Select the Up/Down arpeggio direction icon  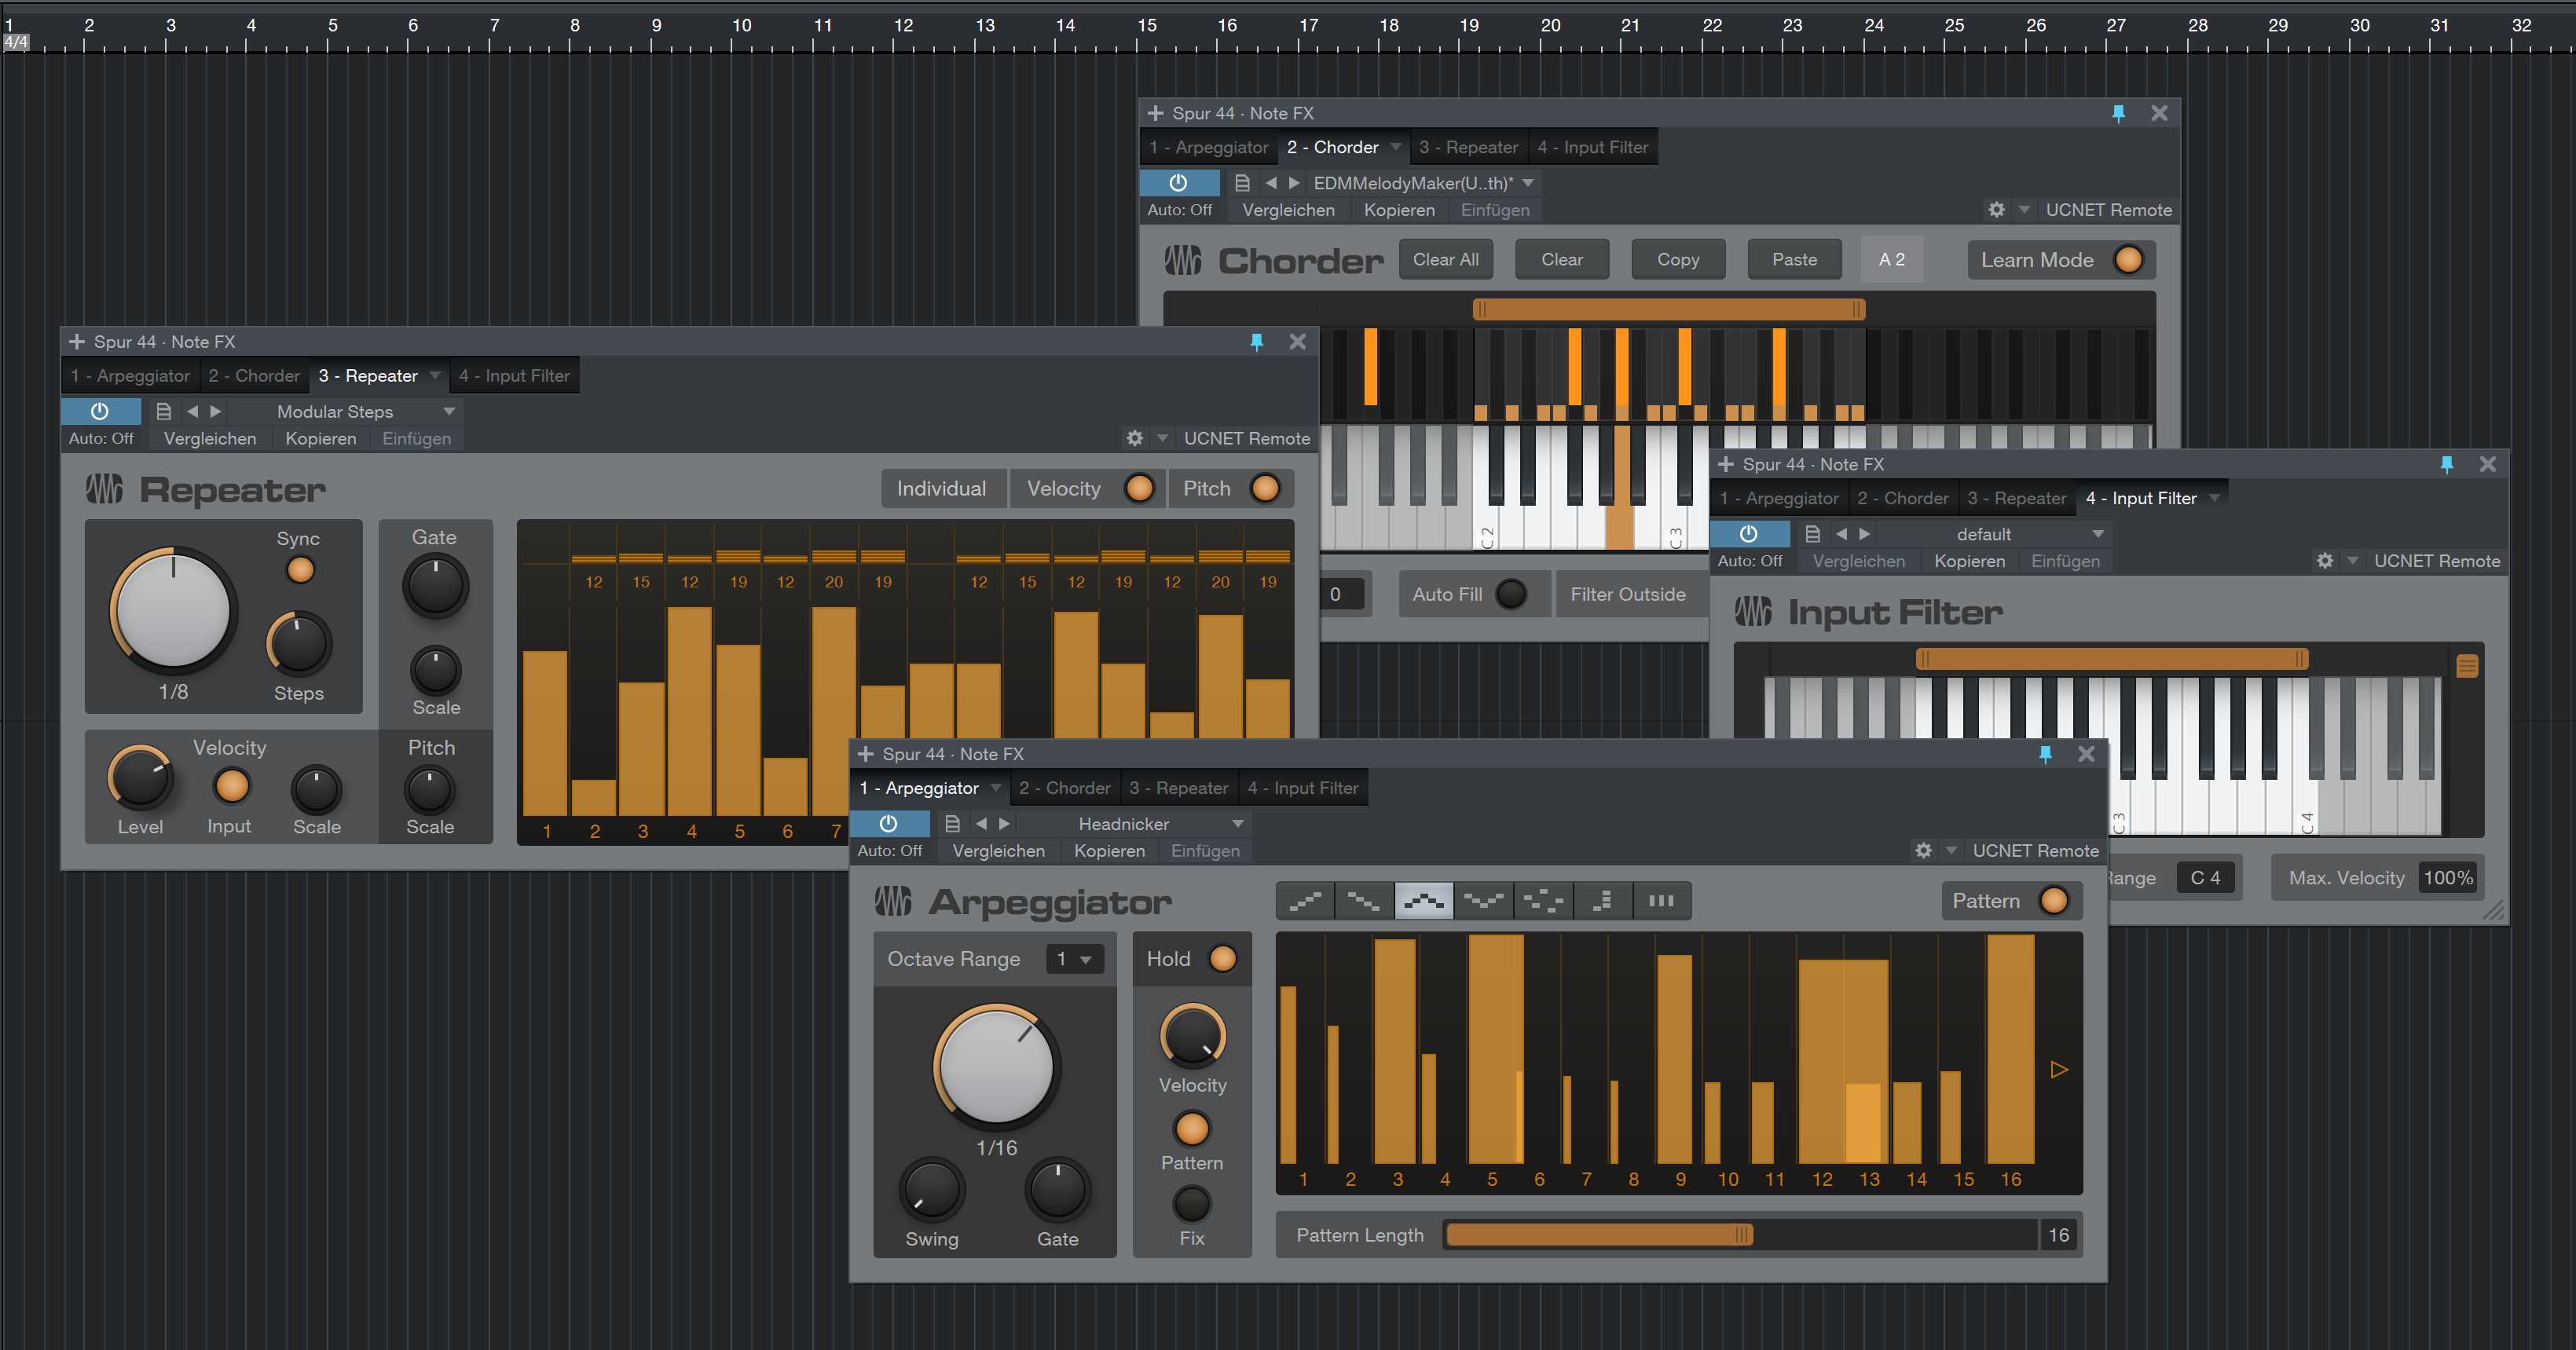[x=1424, y=901]
